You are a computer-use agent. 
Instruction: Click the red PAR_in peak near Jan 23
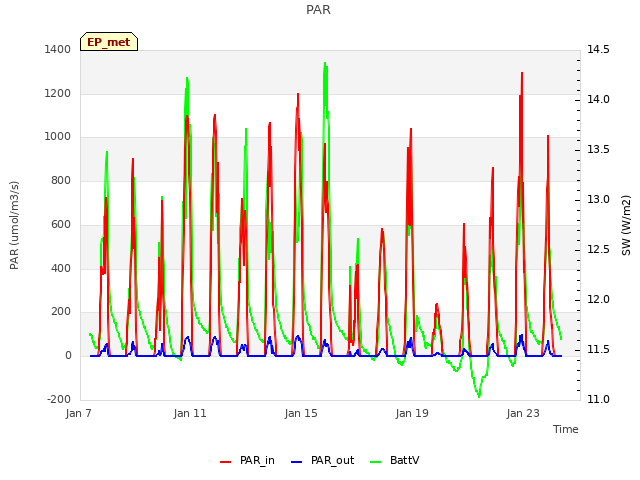pyautogui.click(x=522, y=73)
